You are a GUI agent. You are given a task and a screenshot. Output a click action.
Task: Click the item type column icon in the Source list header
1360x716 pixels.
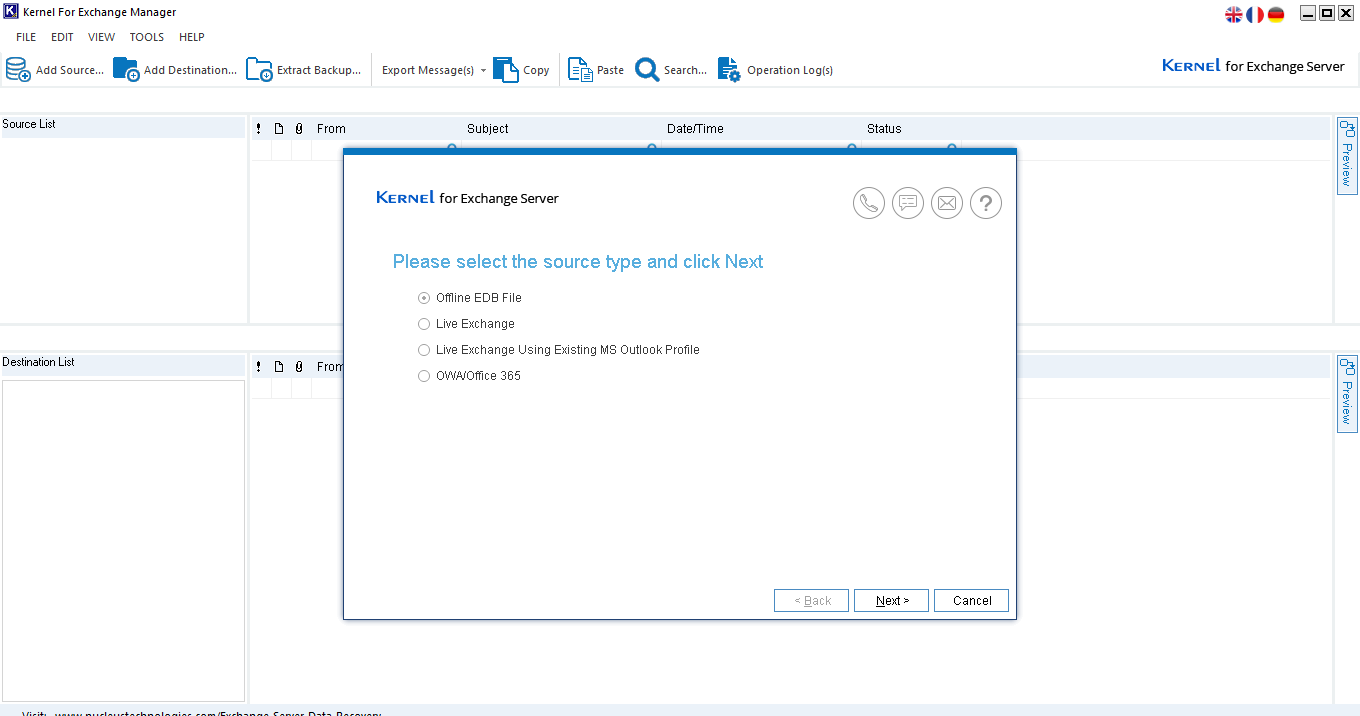(279, 129)
